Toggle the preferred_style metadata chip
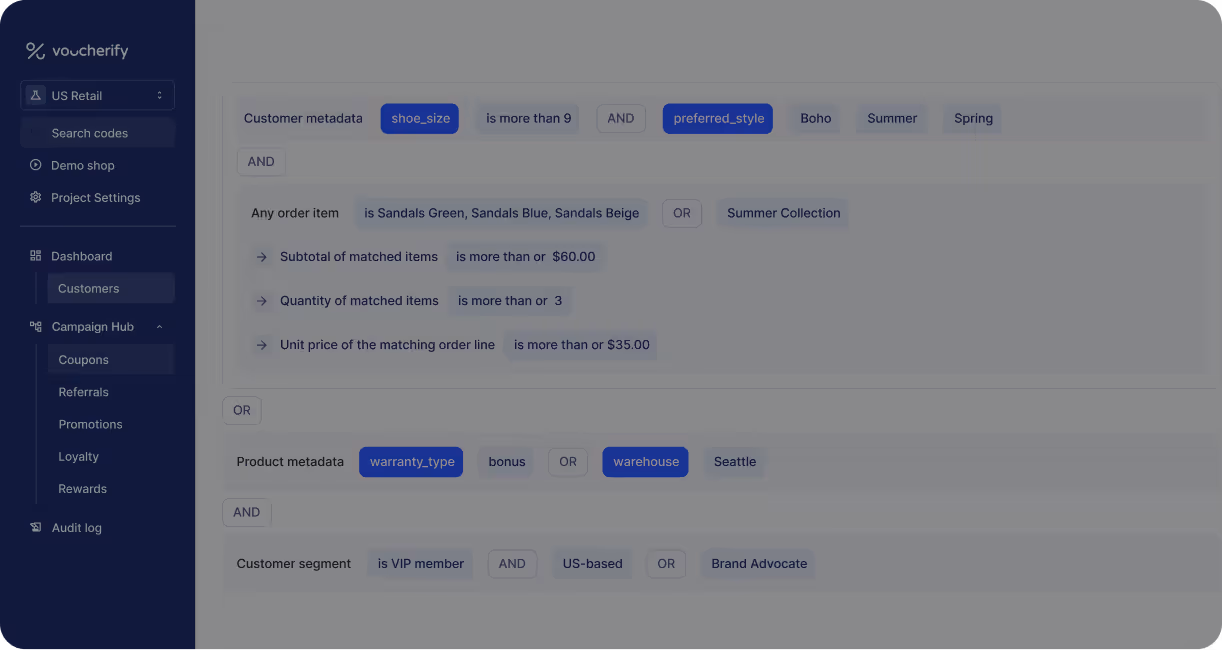Viewport: 1222px width, 650px height. 717,118
